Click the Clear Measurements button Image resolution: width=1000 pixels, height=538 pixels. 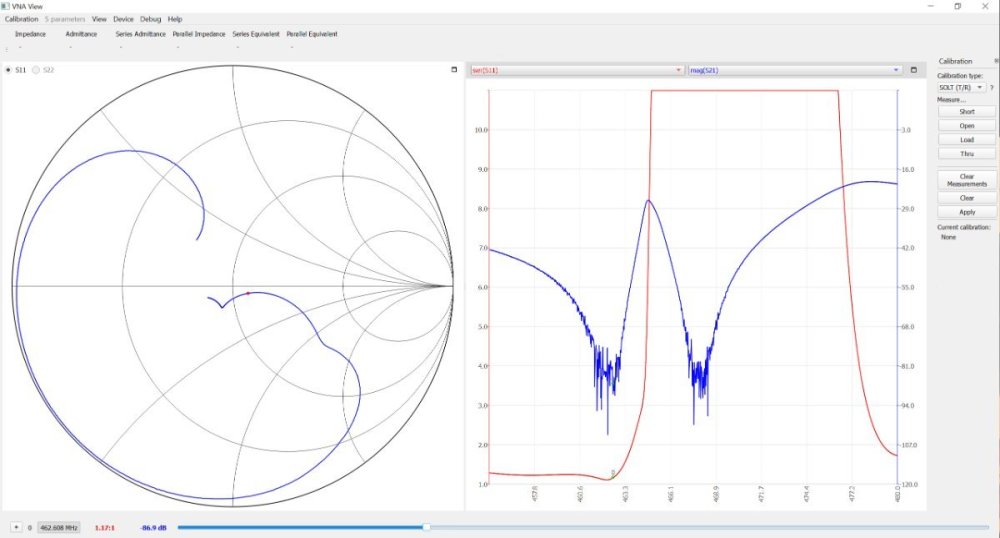click(966, 180)
